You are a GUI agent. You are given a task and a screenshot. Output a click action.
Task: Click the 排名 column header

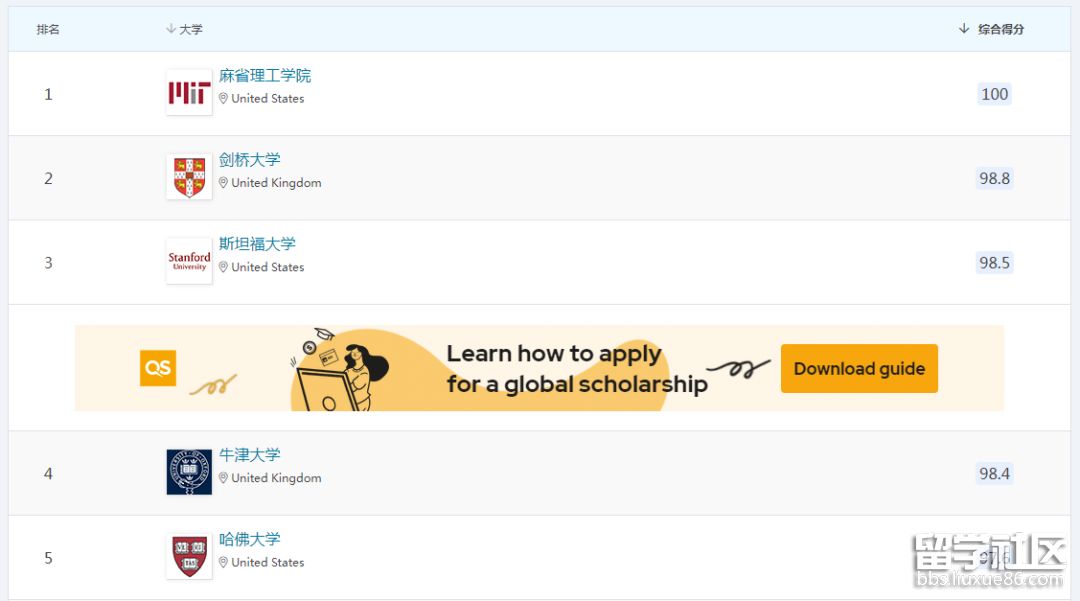point(48,29)
